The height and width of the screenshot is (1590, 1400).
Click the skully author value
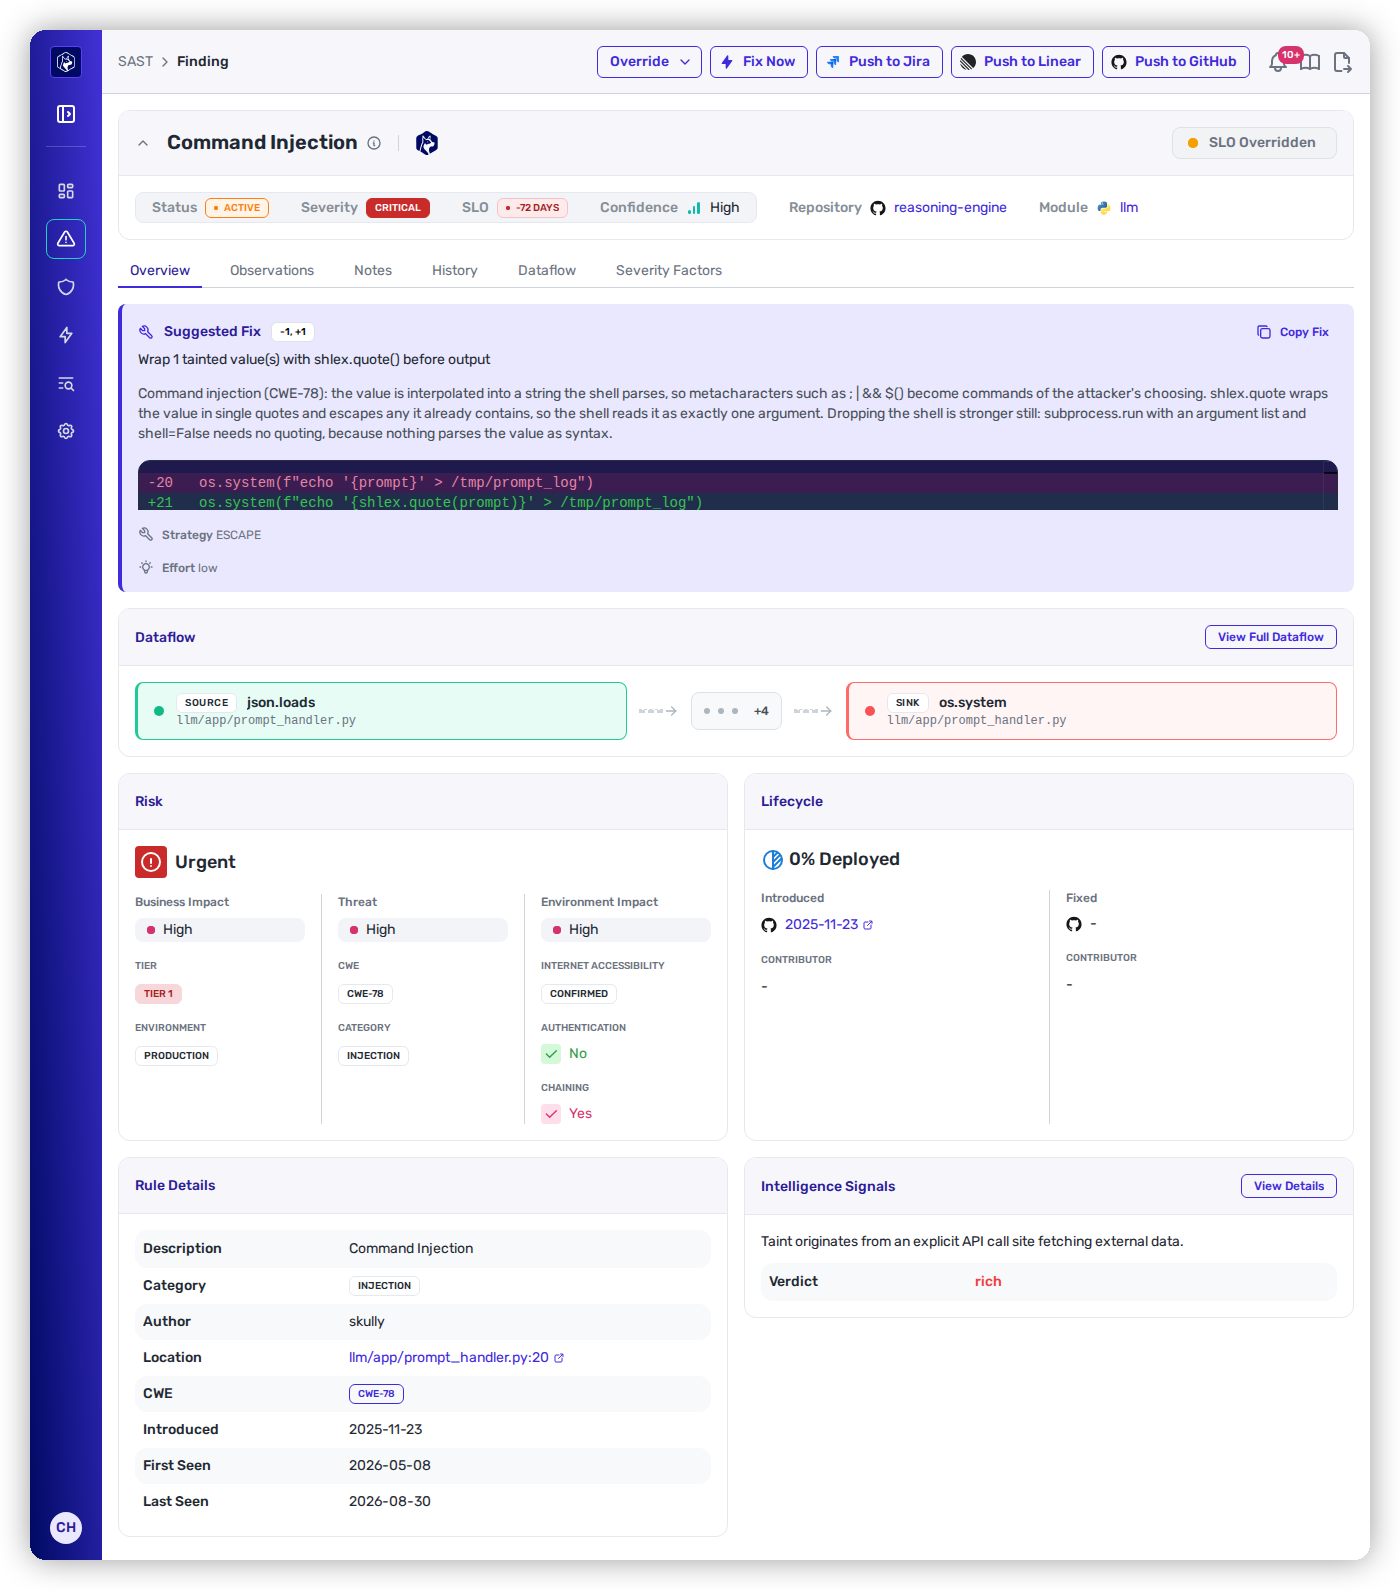[367, 1322]
